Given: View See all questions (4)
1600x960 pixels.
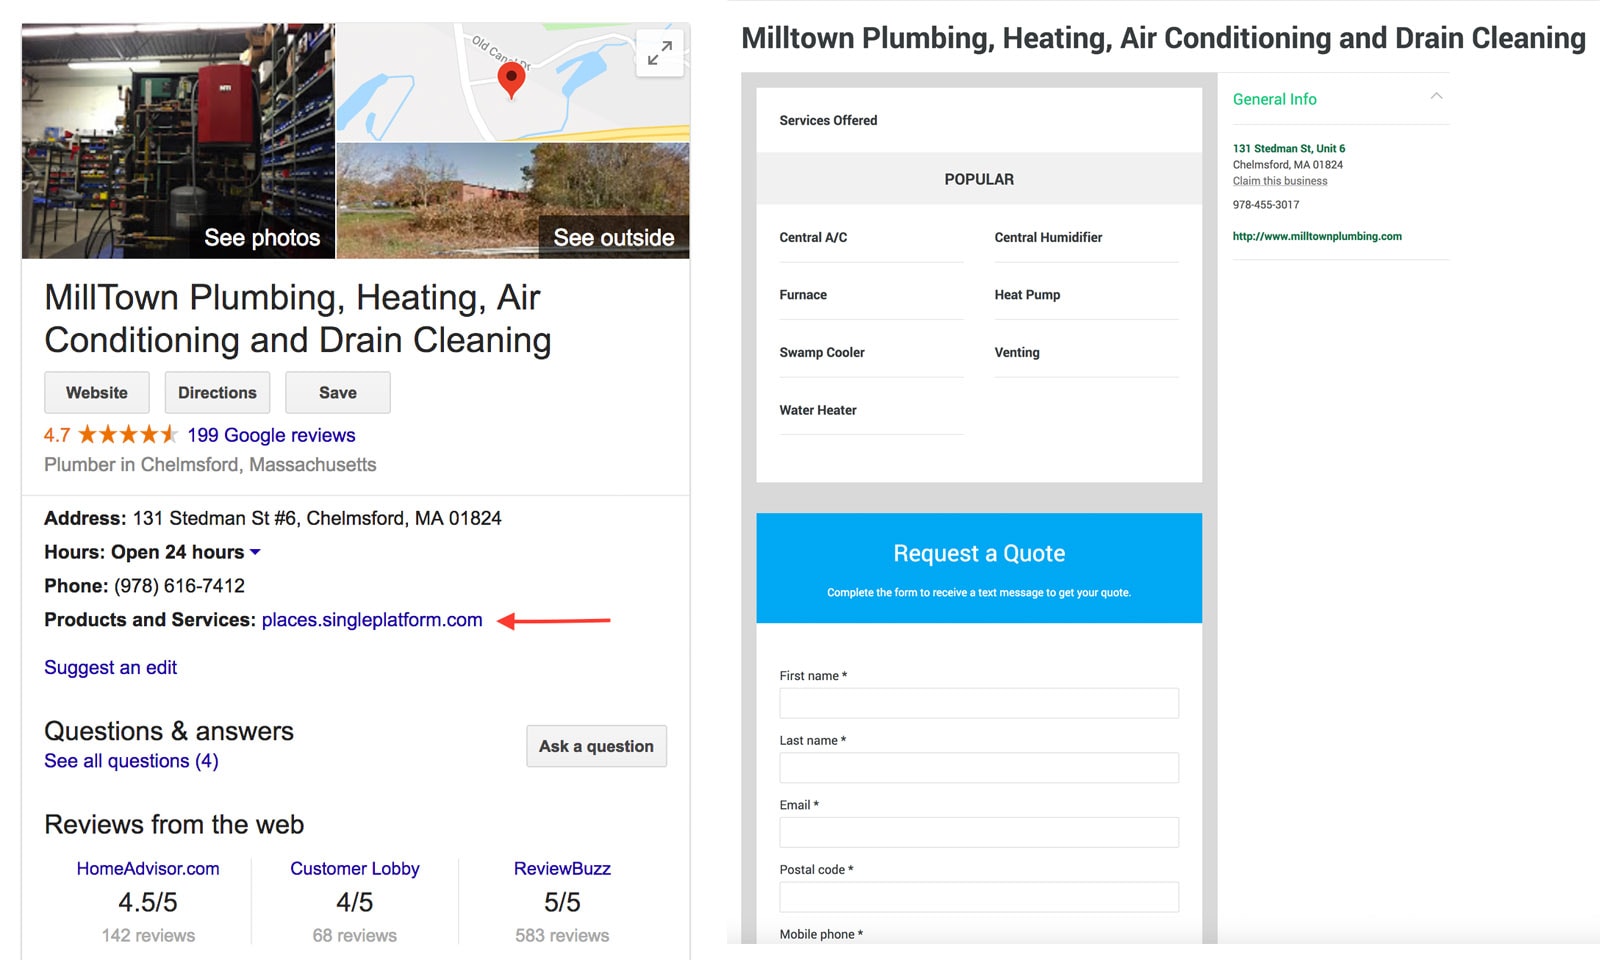Looking at the screenshot, I should [x=131, y=761].
